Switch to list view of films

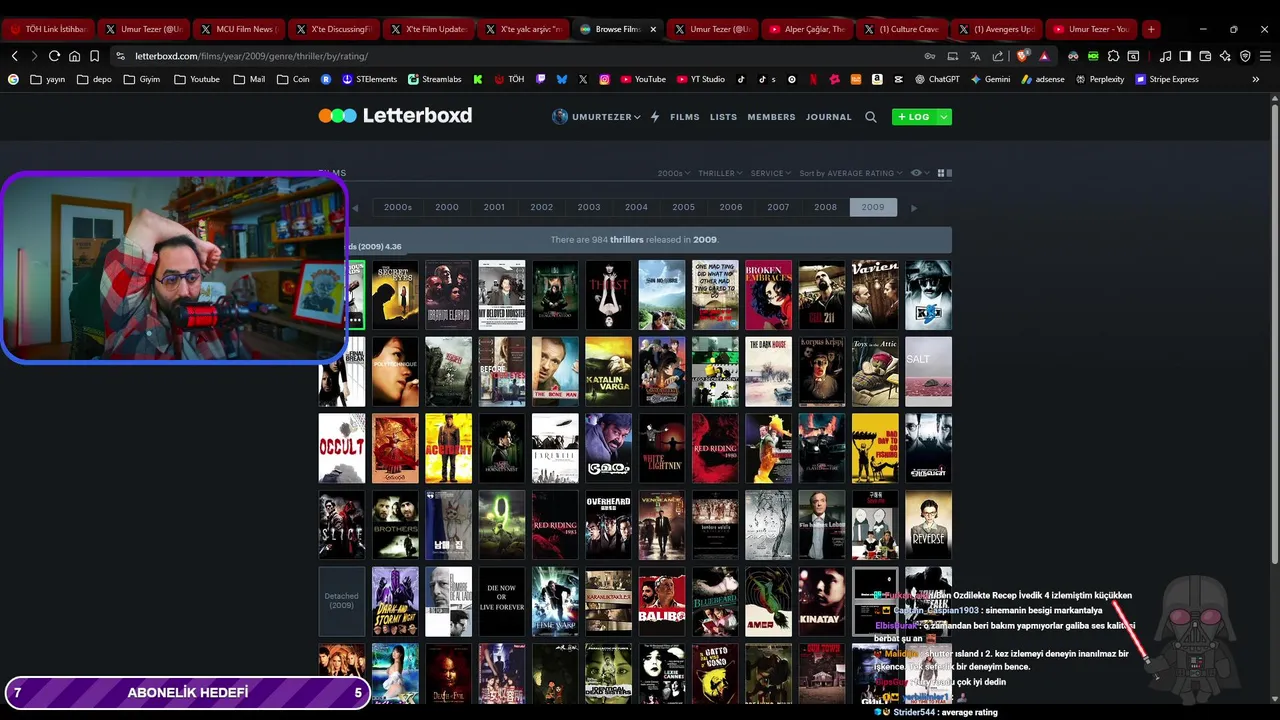point(949,173)
